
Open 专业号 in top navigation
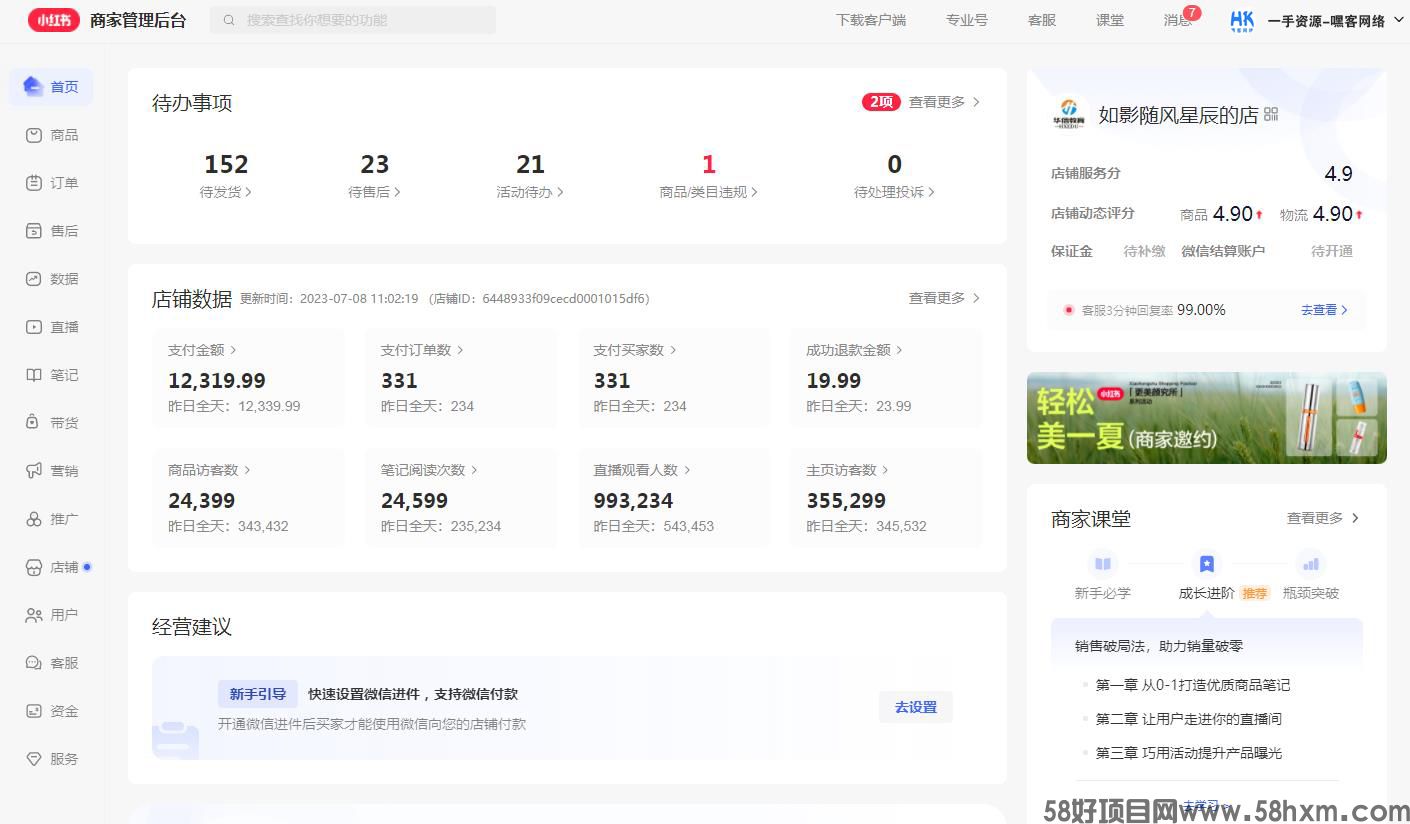967,20
